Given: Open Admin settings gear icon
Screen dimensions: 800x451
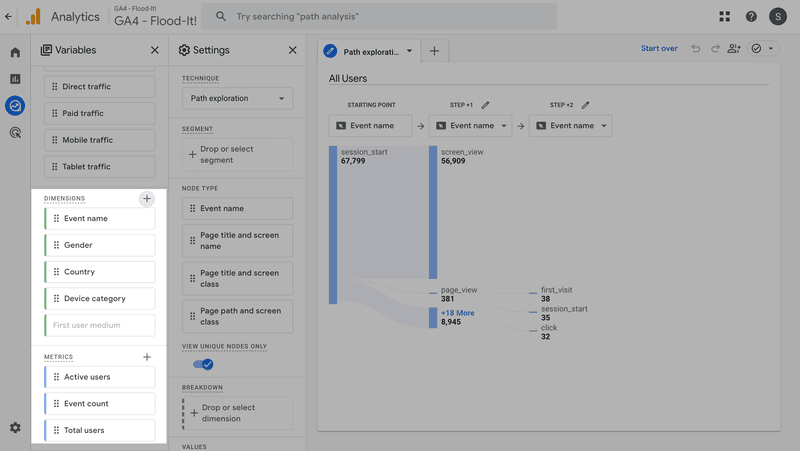Looking at the screenshot, I should coord(15,428).
